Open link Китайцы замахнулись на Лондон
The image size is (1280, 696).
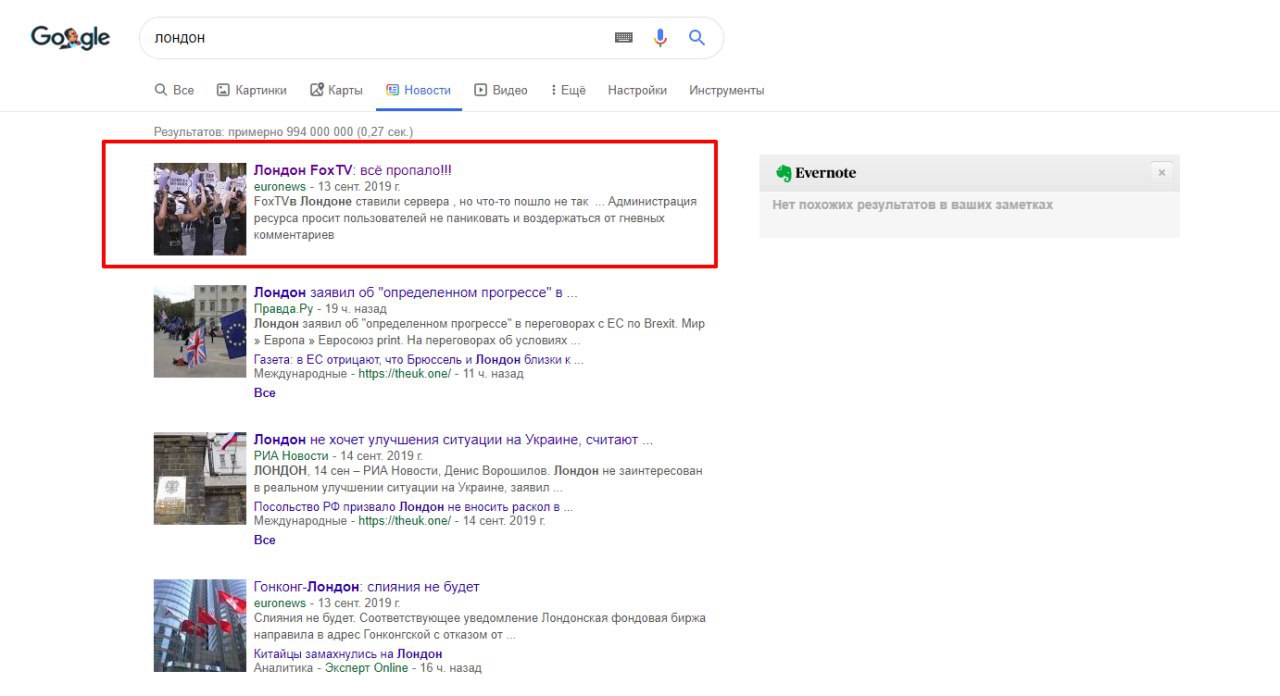(x=348, y=653)
